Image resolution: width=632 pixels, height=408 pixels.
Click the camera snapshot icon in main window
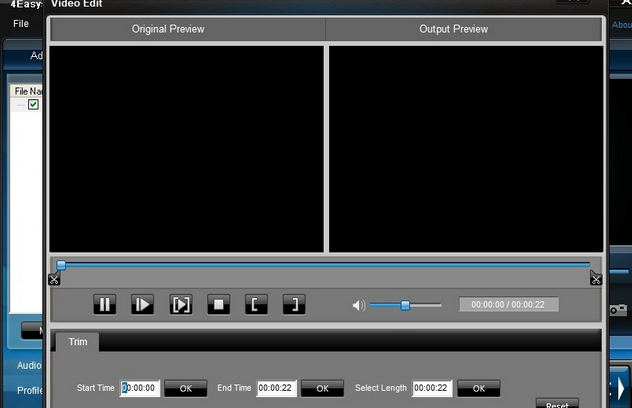[x=618, y=310]
